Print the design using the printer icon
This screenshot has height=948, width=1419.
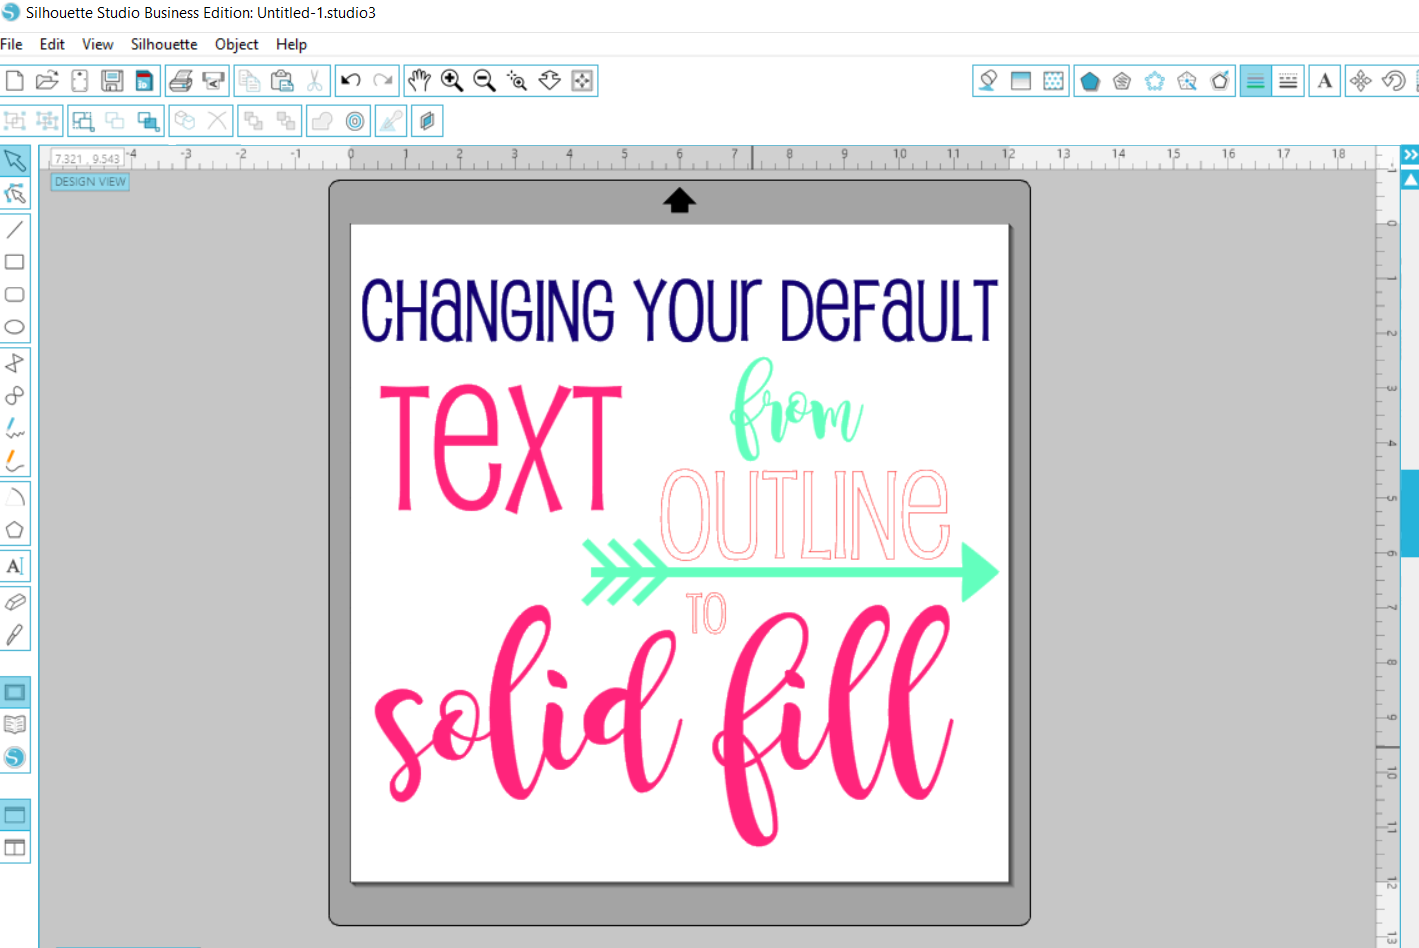(181, 81)
